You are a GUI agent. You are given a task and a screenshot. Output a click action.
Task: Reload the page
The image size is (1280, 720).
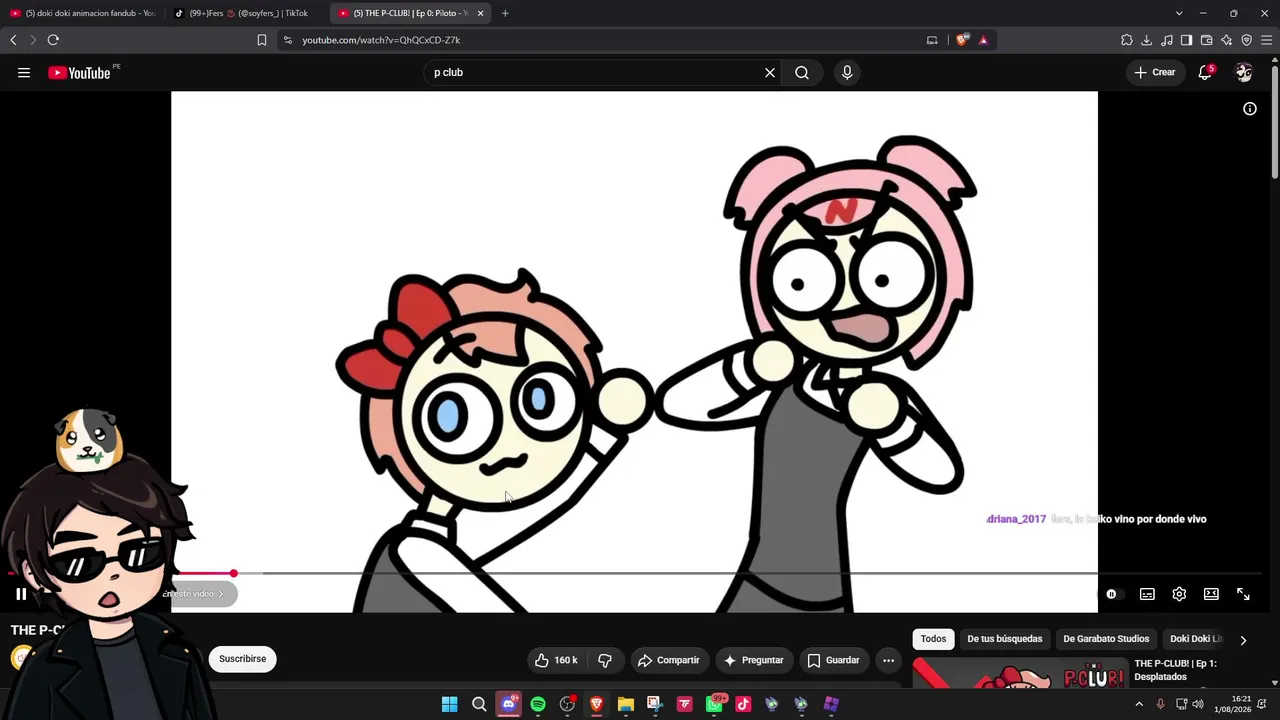coord(53,40)
